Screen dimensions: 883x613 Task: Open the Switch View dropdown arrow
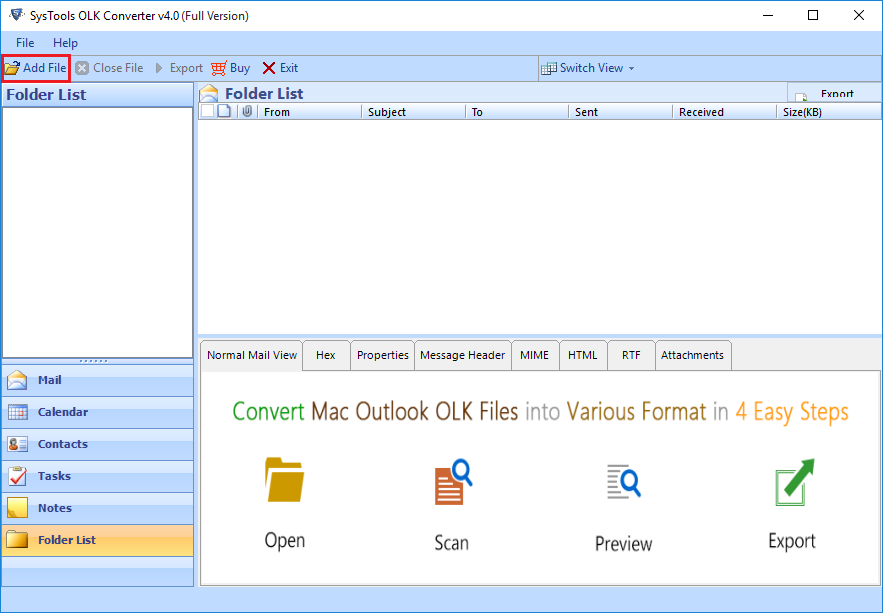(x=631, y=69)
